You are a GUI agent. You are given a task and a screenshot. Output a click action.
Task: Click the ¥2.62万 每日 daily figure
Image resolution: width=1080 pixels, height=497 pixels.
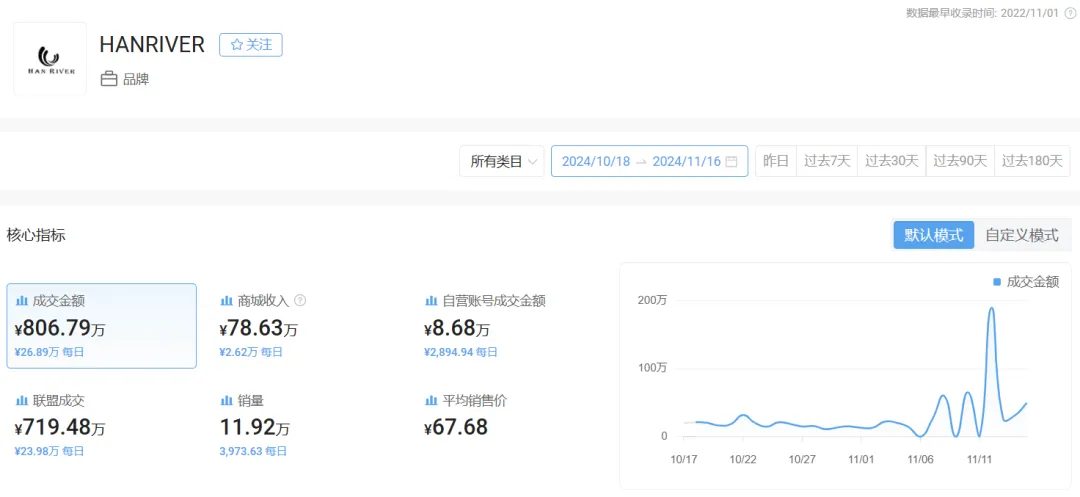251,352
